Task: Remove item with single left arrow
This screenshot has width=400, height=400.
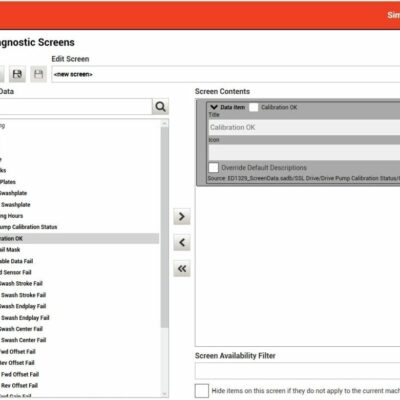Action: 182,242
